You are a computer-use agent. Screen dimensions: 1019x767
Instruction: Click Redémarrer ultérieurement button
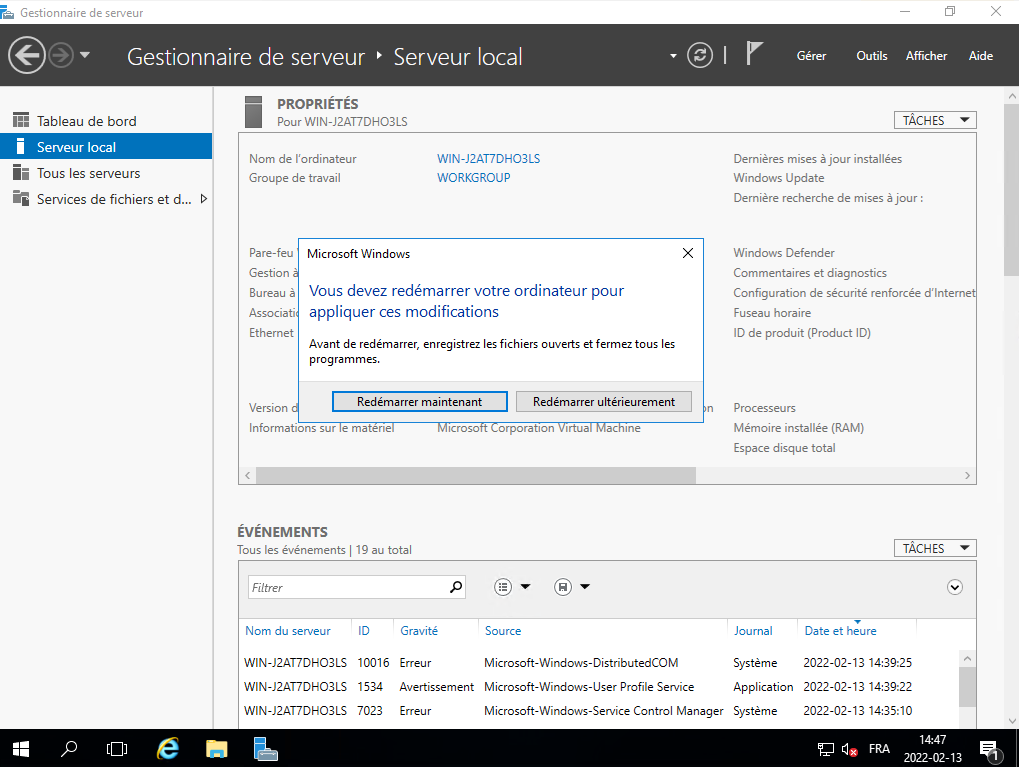pyautogui.click(x=604, y=401)
